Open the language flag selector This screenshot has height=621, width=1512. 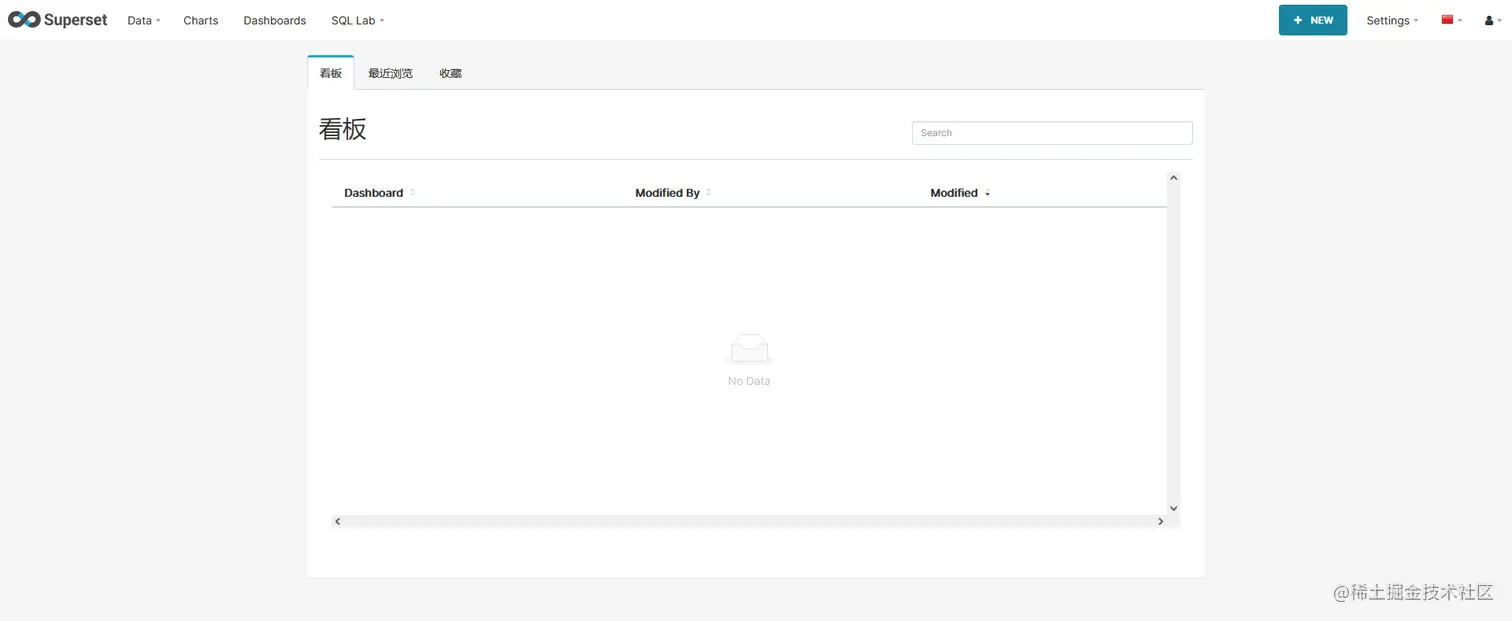[x=1452, y=20]
